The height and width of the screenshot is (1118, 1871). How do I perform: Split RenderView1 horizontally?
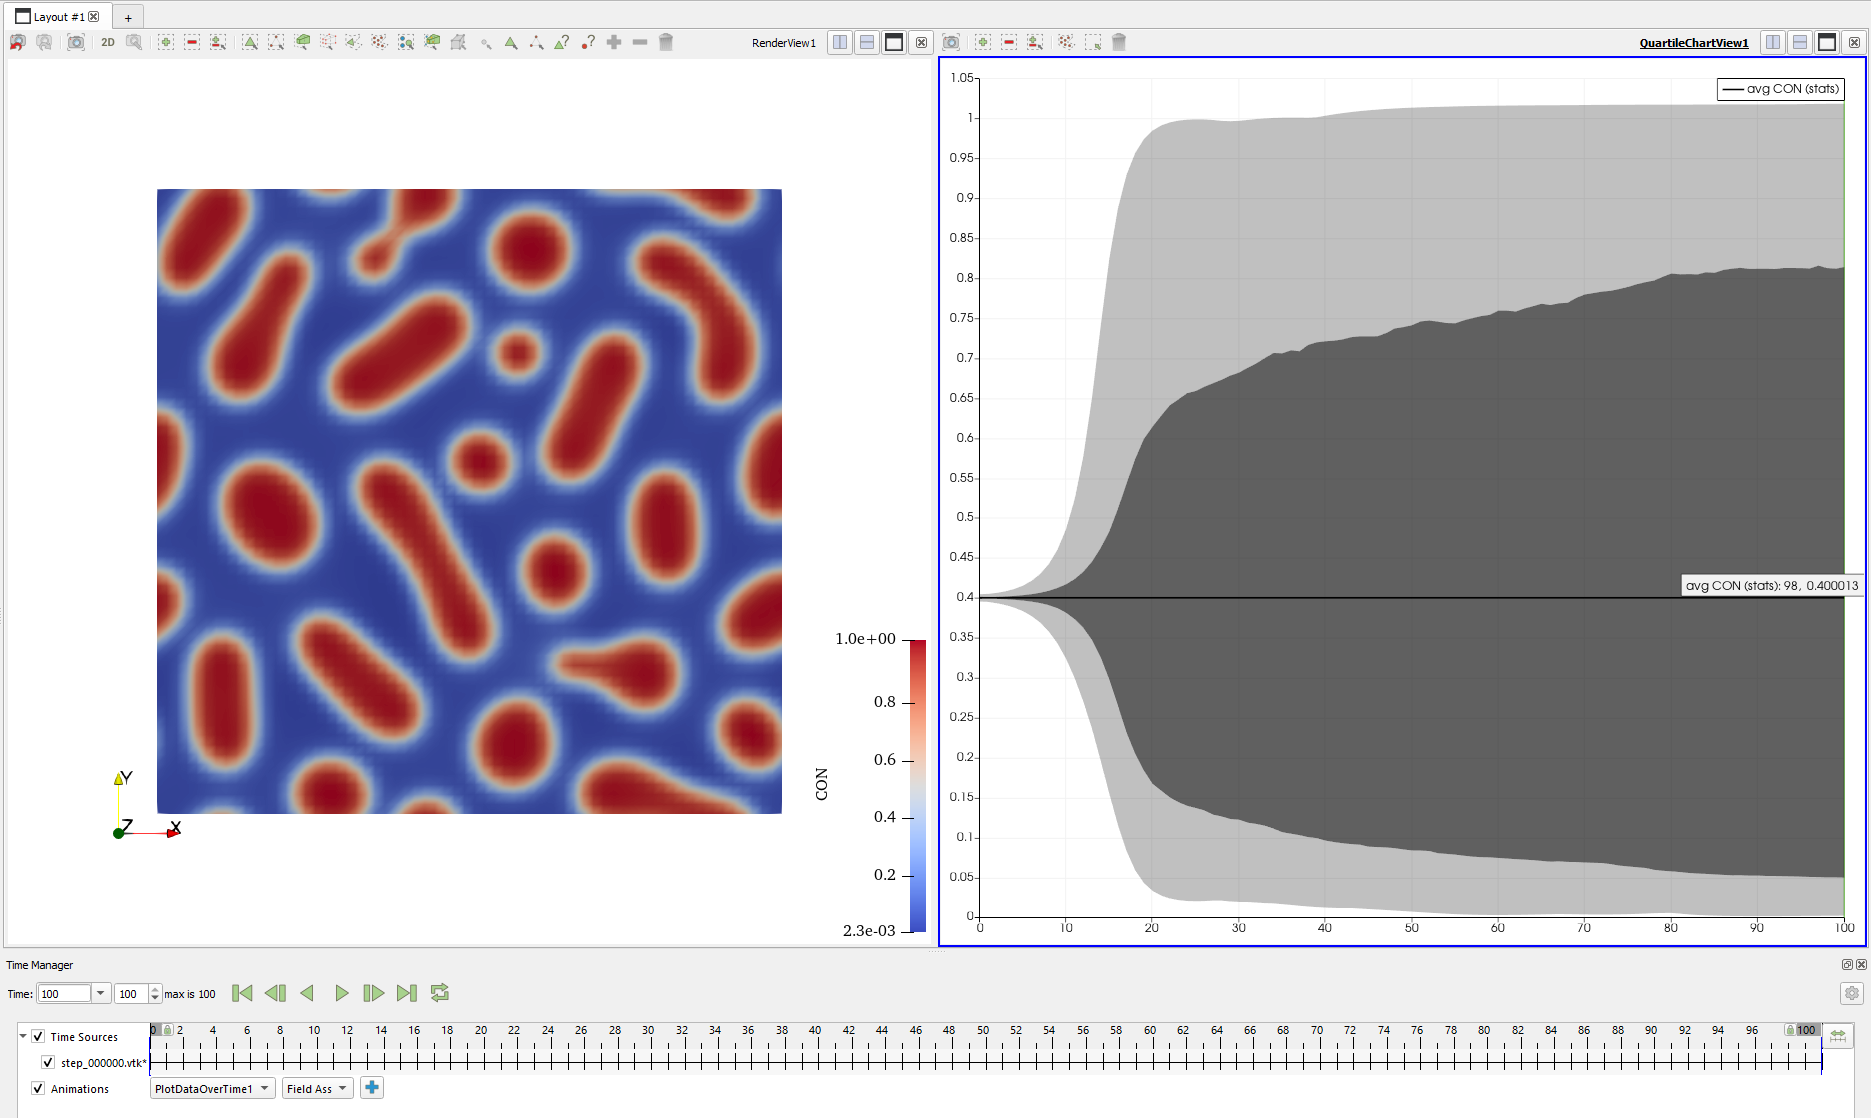point(840,42)
